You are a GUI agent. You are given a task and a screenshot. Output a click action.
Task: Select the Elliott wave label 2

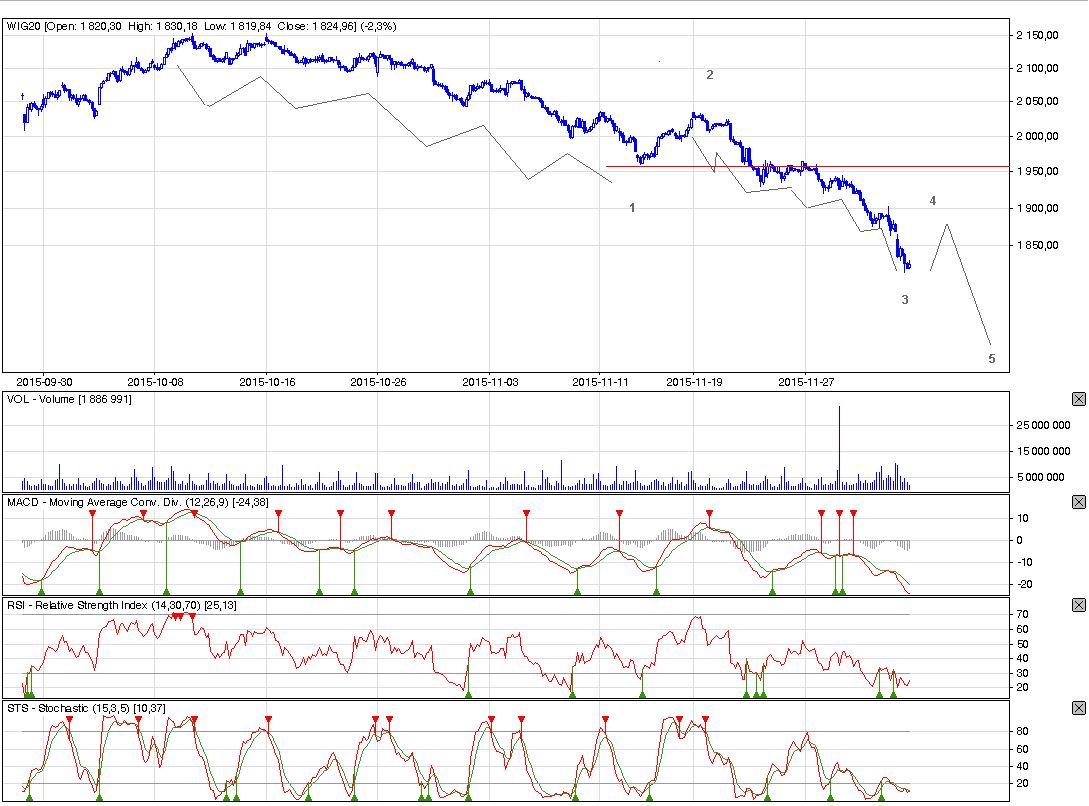coord(710,75)
